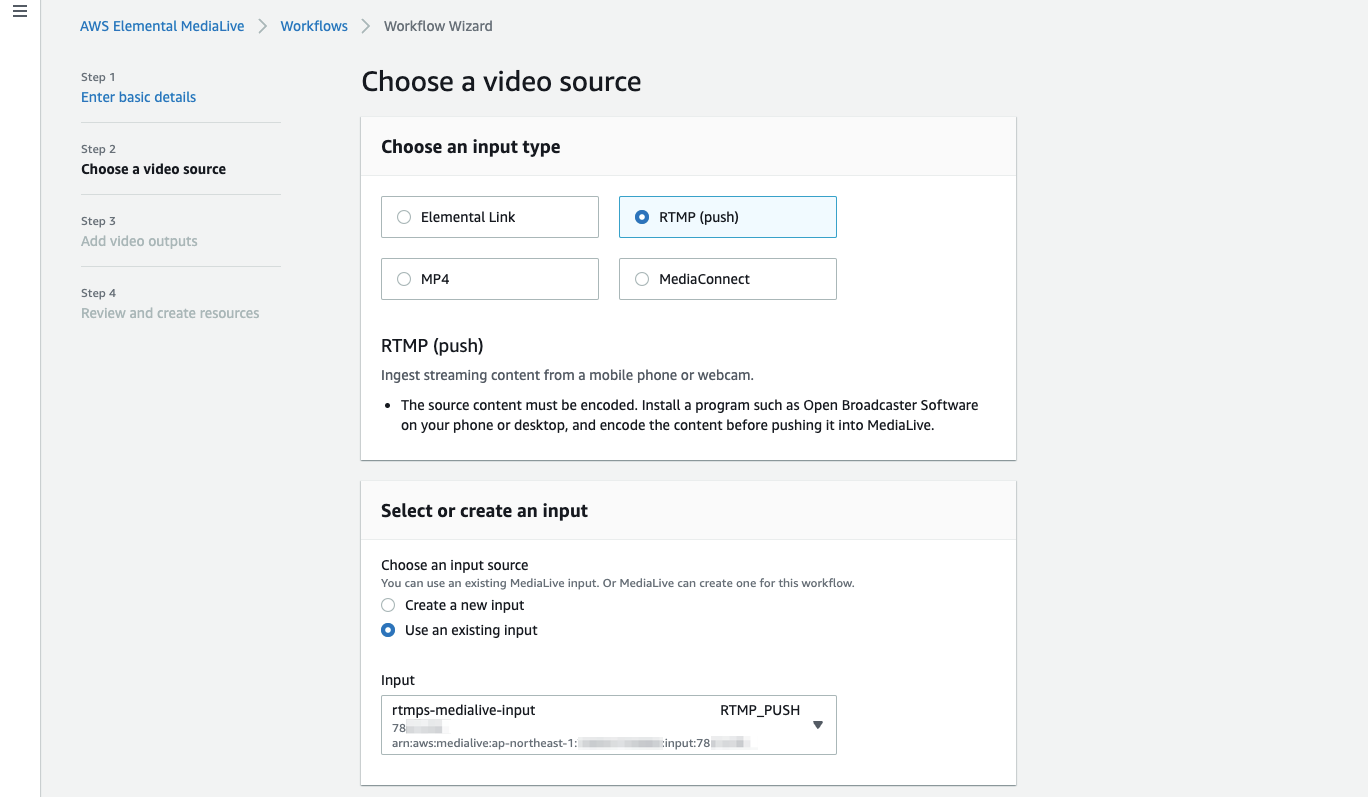Click the Choose an input type heading
The image size is (1368, 797).
coord(470,147)
